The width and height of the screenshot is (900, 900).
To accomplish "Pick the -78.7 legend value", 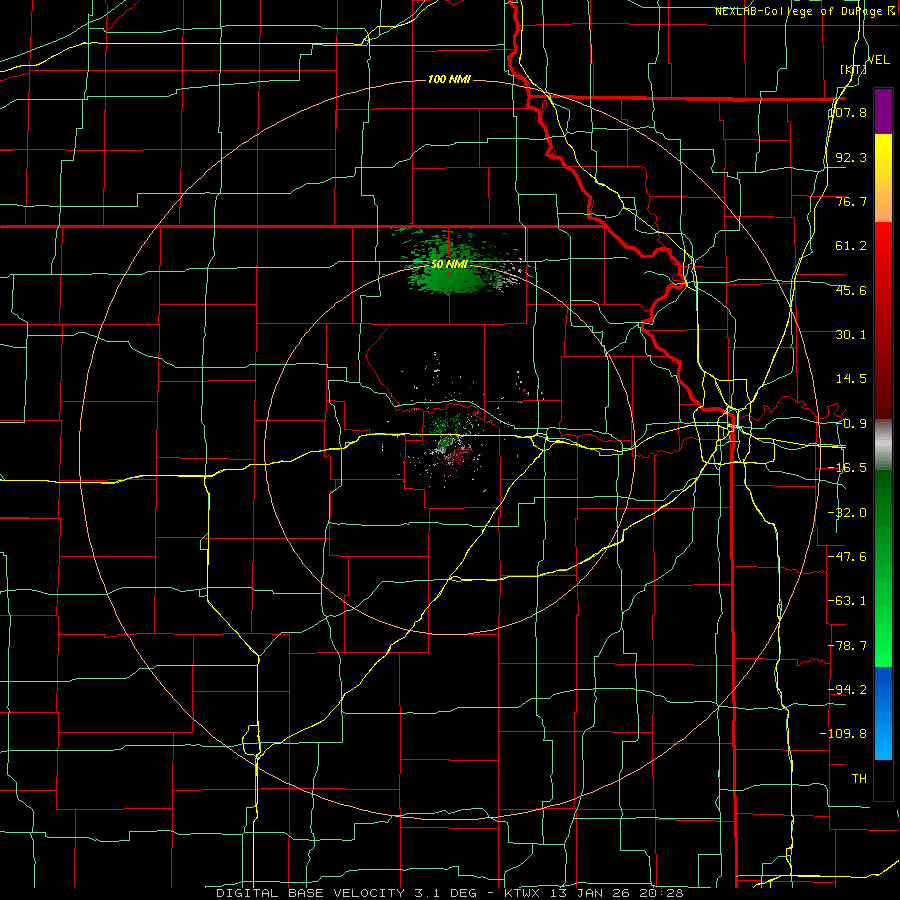I will click(848, 646).
